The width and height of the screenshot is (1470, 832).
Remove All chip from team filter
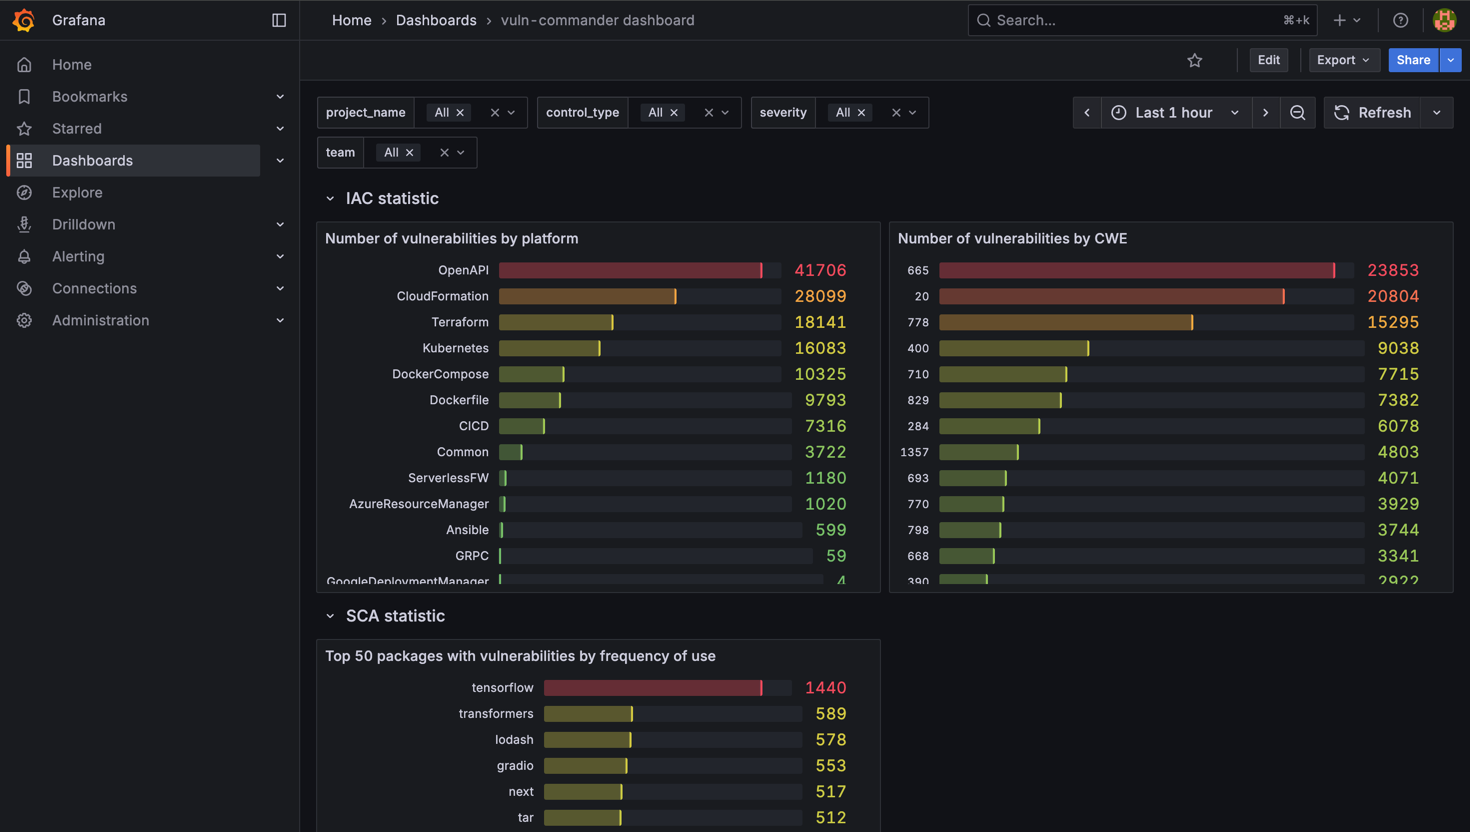tap(409, 153)
